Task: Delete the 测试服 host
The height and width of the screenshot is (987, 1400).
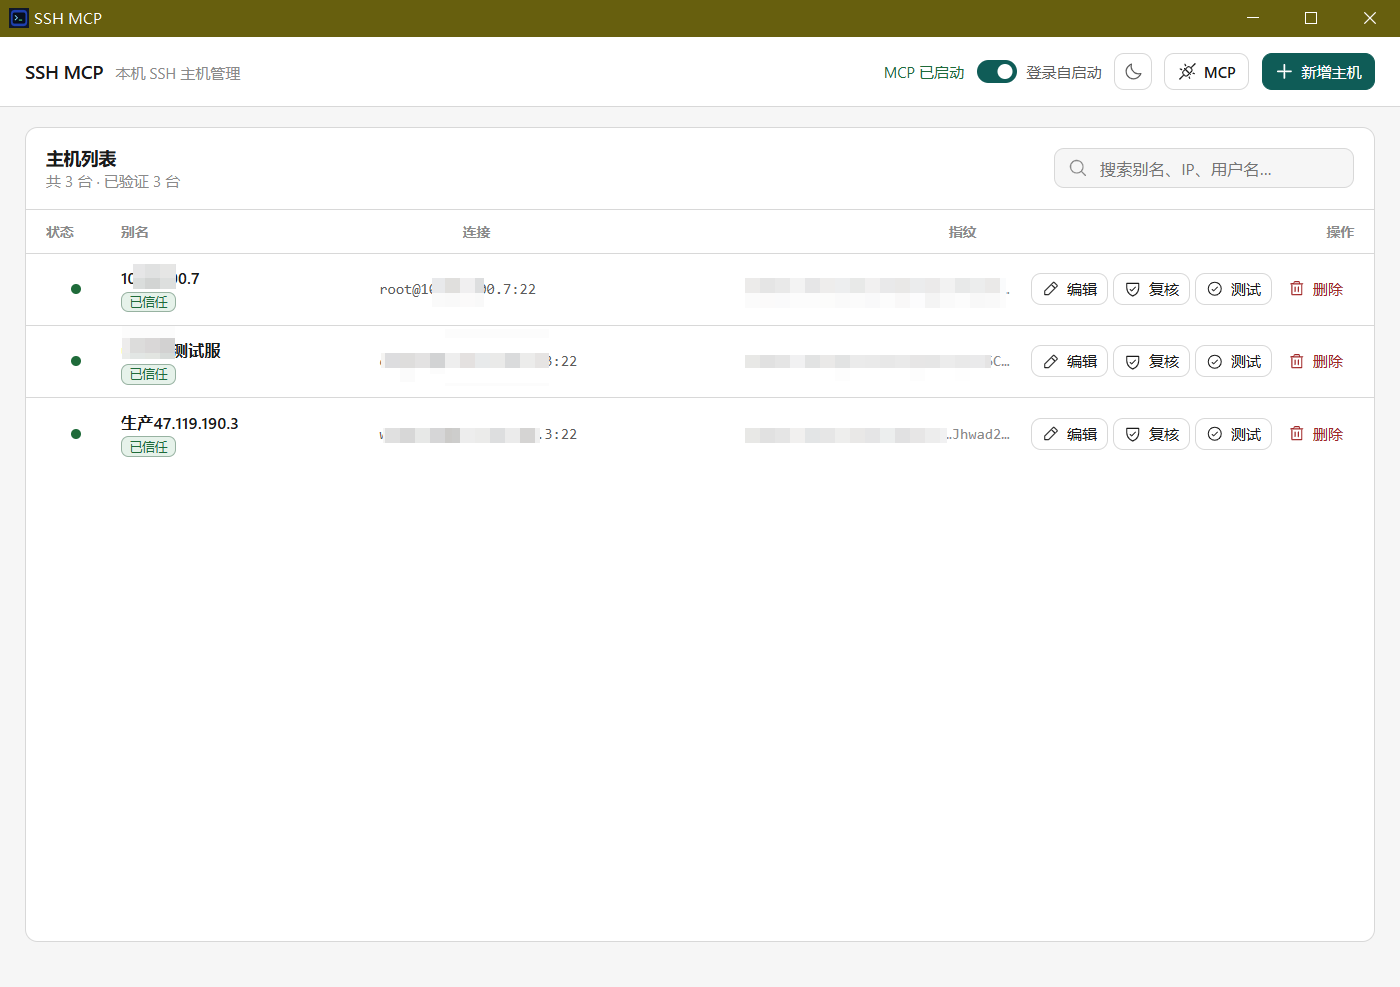Action: click(x=1316, y=361)
